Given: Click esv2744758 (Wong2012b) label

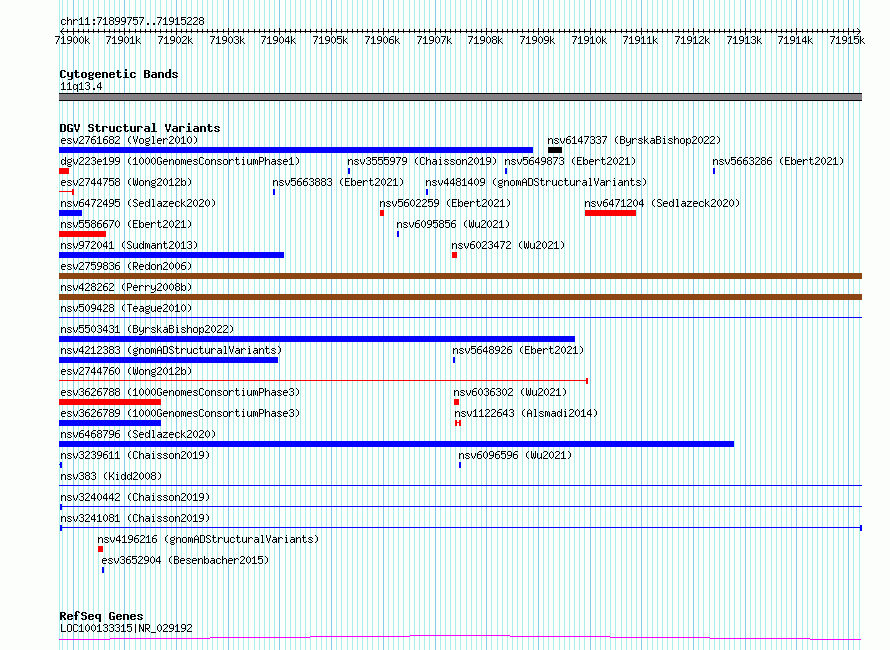Looking at the screenshot, I should pyautogui.click(x=126, y=182).
